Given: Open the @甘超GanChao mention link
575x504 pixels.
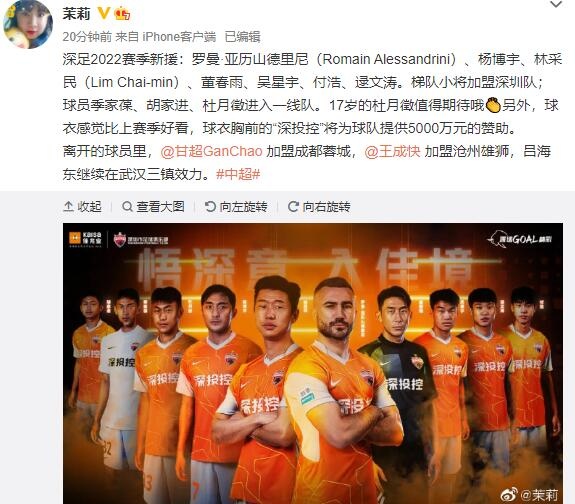Looking at the screenshot, I should pyautogui.click(x=211, y=151).
